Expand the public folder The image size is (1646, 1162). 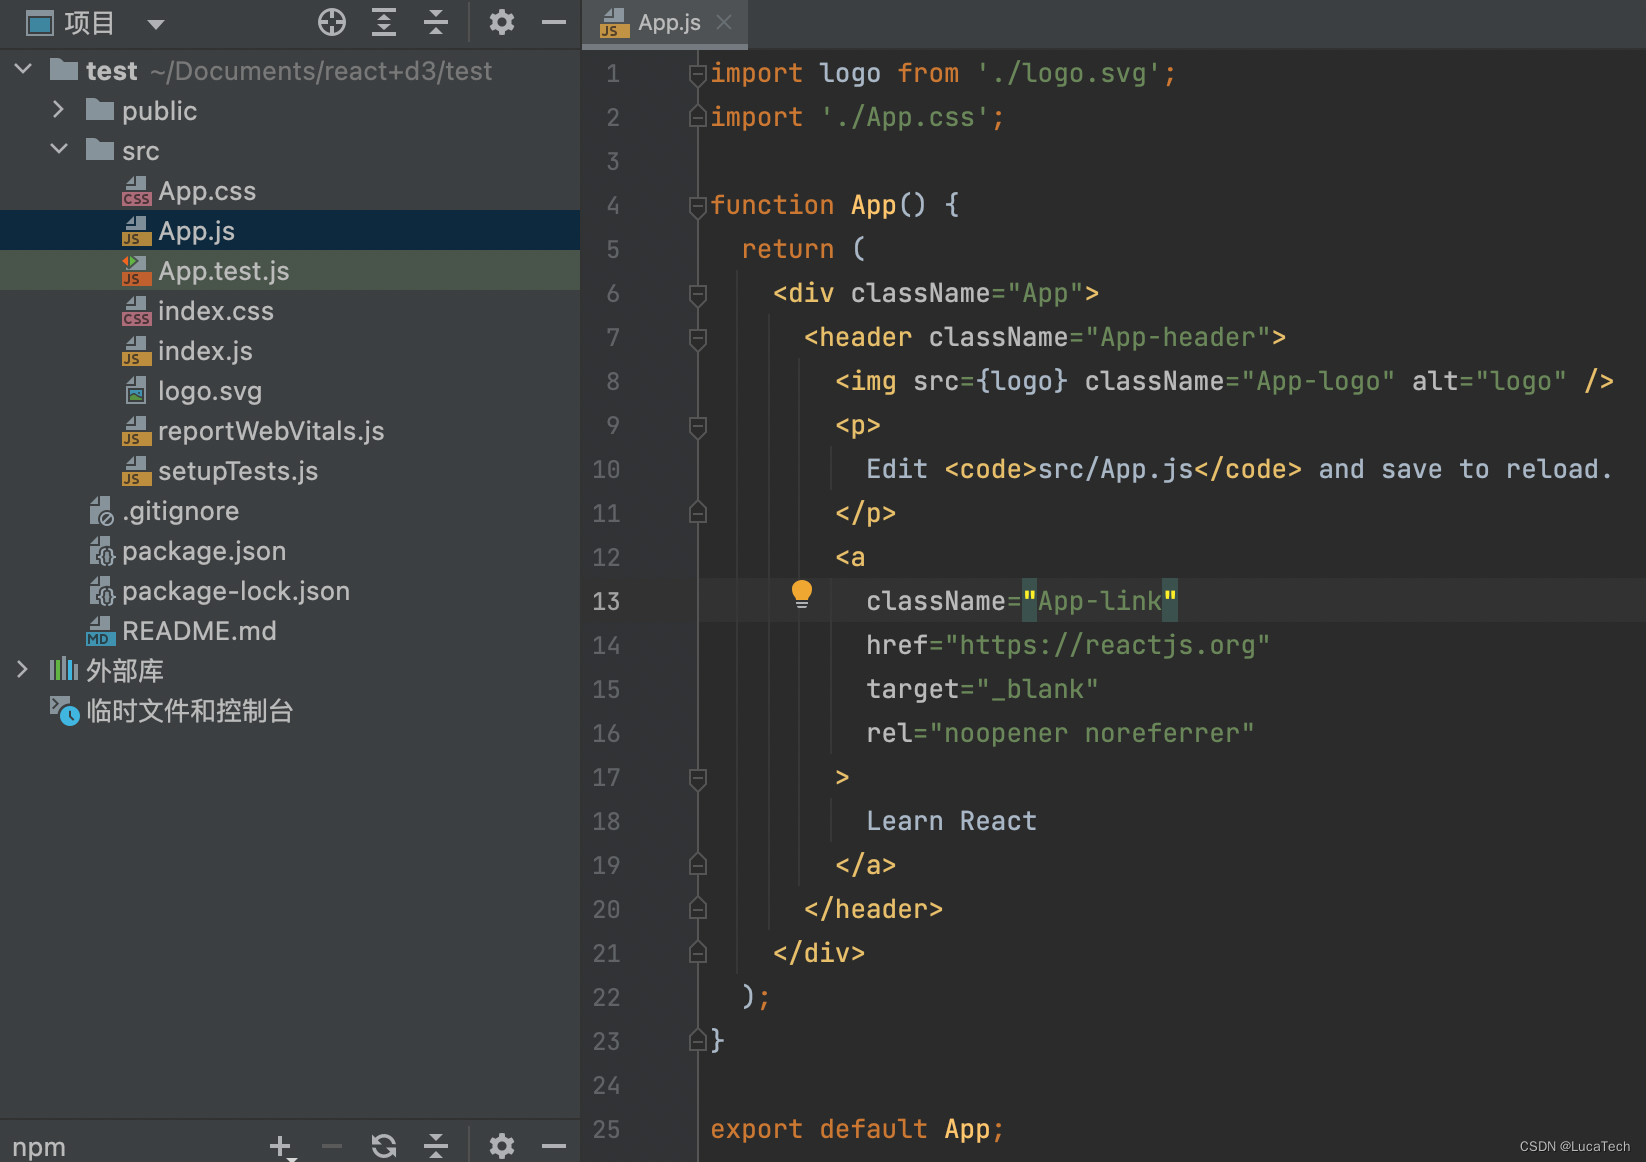(x=58, y=110)
